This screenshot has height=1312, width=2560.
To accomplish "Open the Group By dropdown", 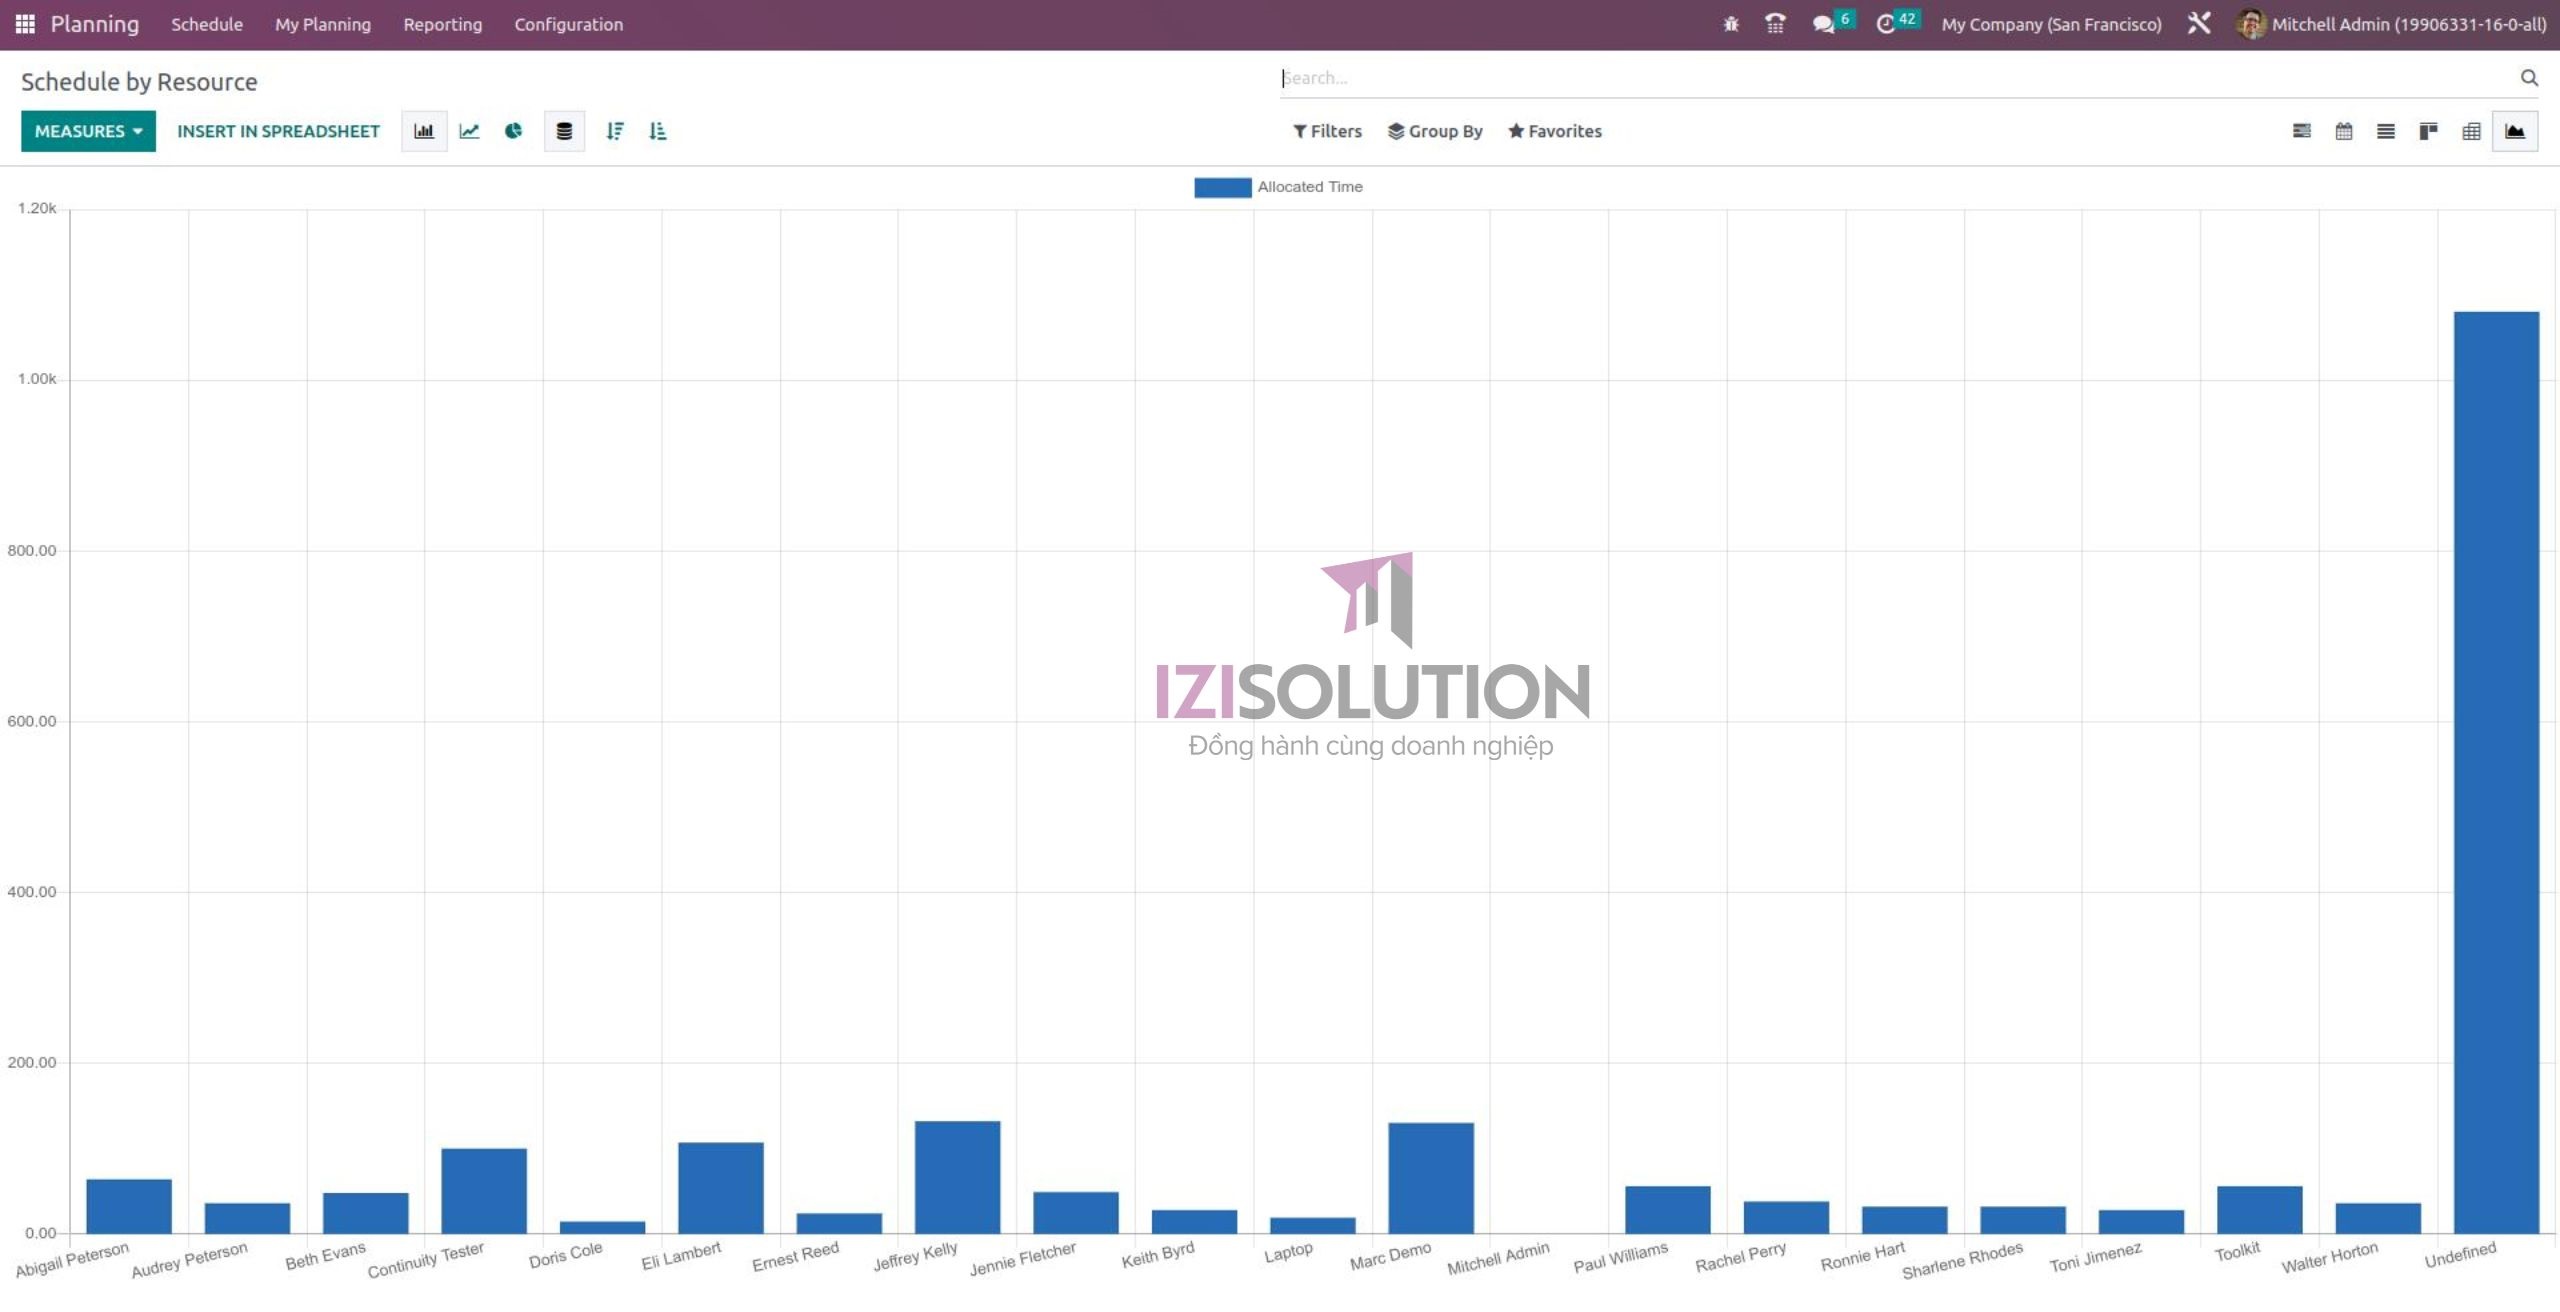I will (1435, 131).
